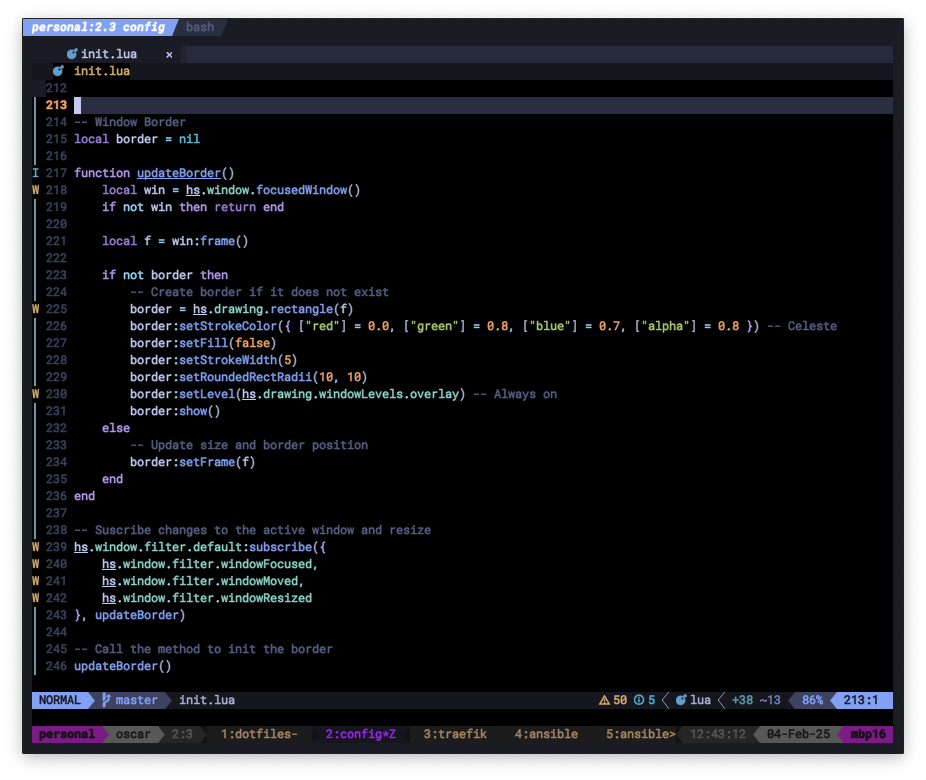
Task: Click the Lua icon in the winbar
Action: click(58, 71)
